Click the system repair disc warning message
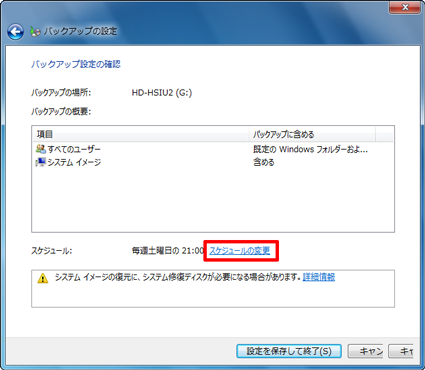Viewport: 425px width, 370px height. tap(178, 277)
